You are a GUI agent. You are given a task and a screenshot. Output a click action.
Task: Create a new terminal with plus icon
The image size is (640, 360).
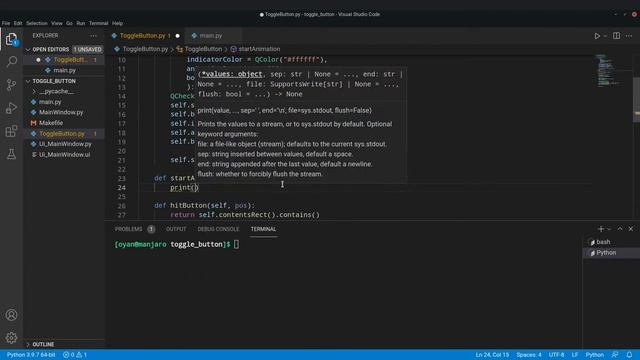coord(600,229)
